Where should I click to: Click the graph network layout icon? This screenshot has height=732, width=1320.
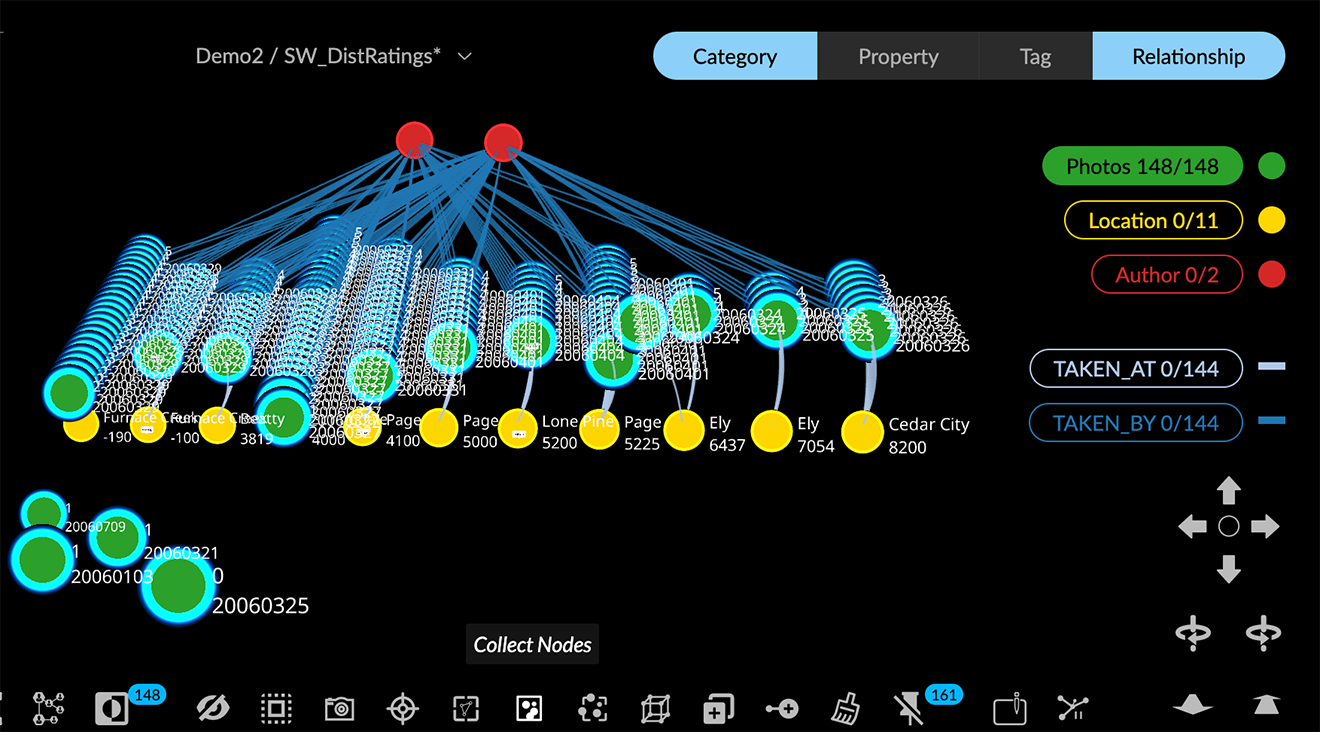click(x=47, y=709)
